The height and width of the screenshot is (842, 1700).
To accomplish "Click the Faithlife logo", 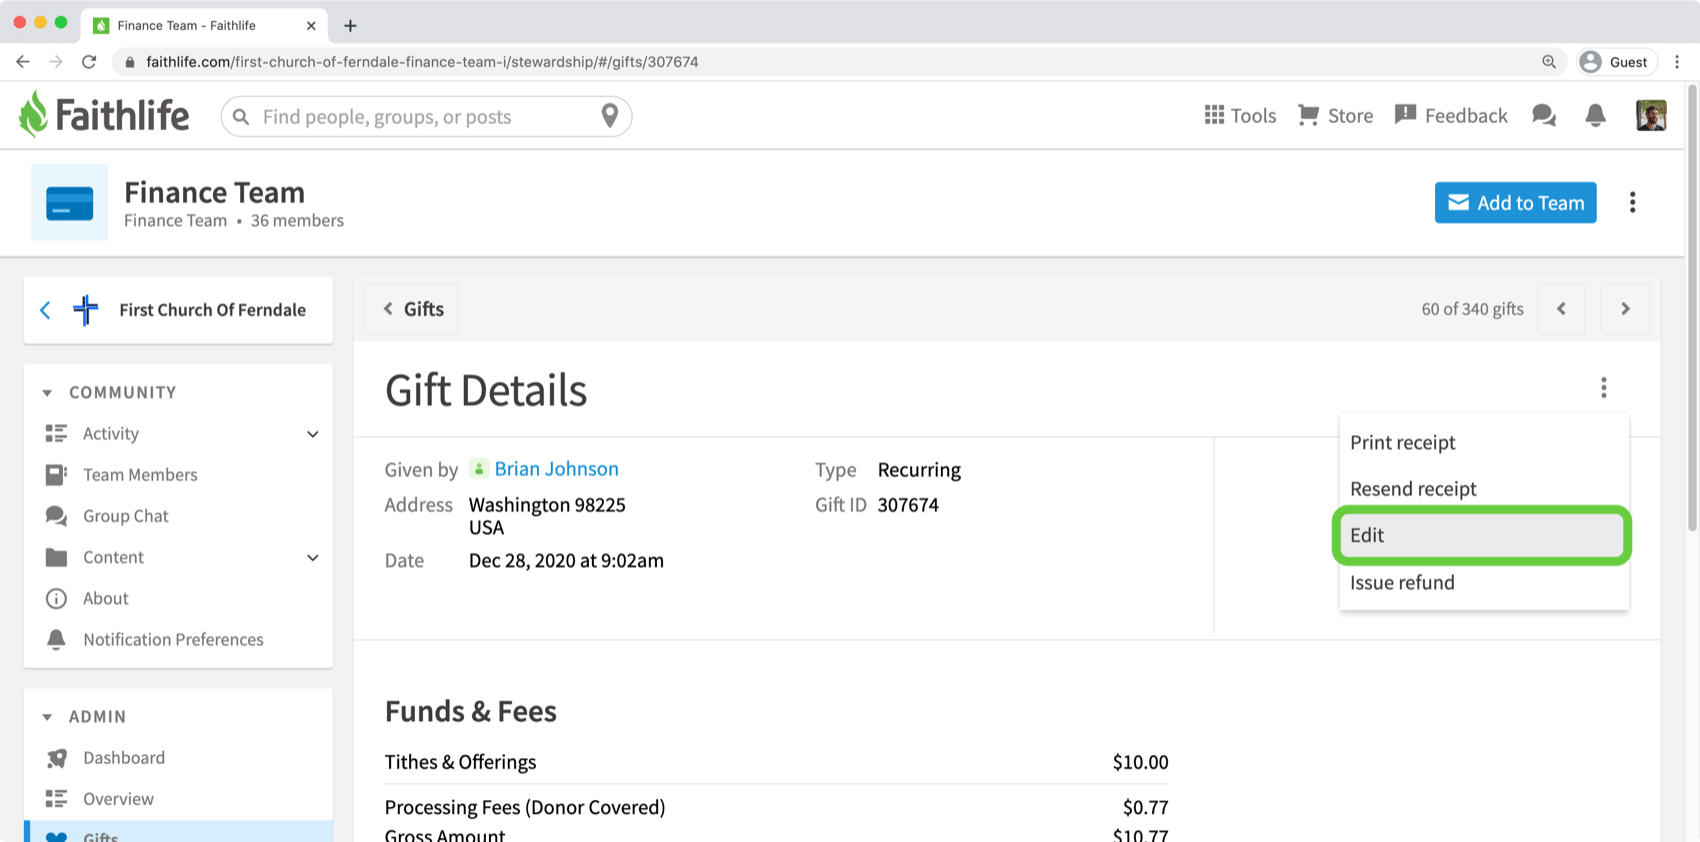I will click(x=104, y=115).
